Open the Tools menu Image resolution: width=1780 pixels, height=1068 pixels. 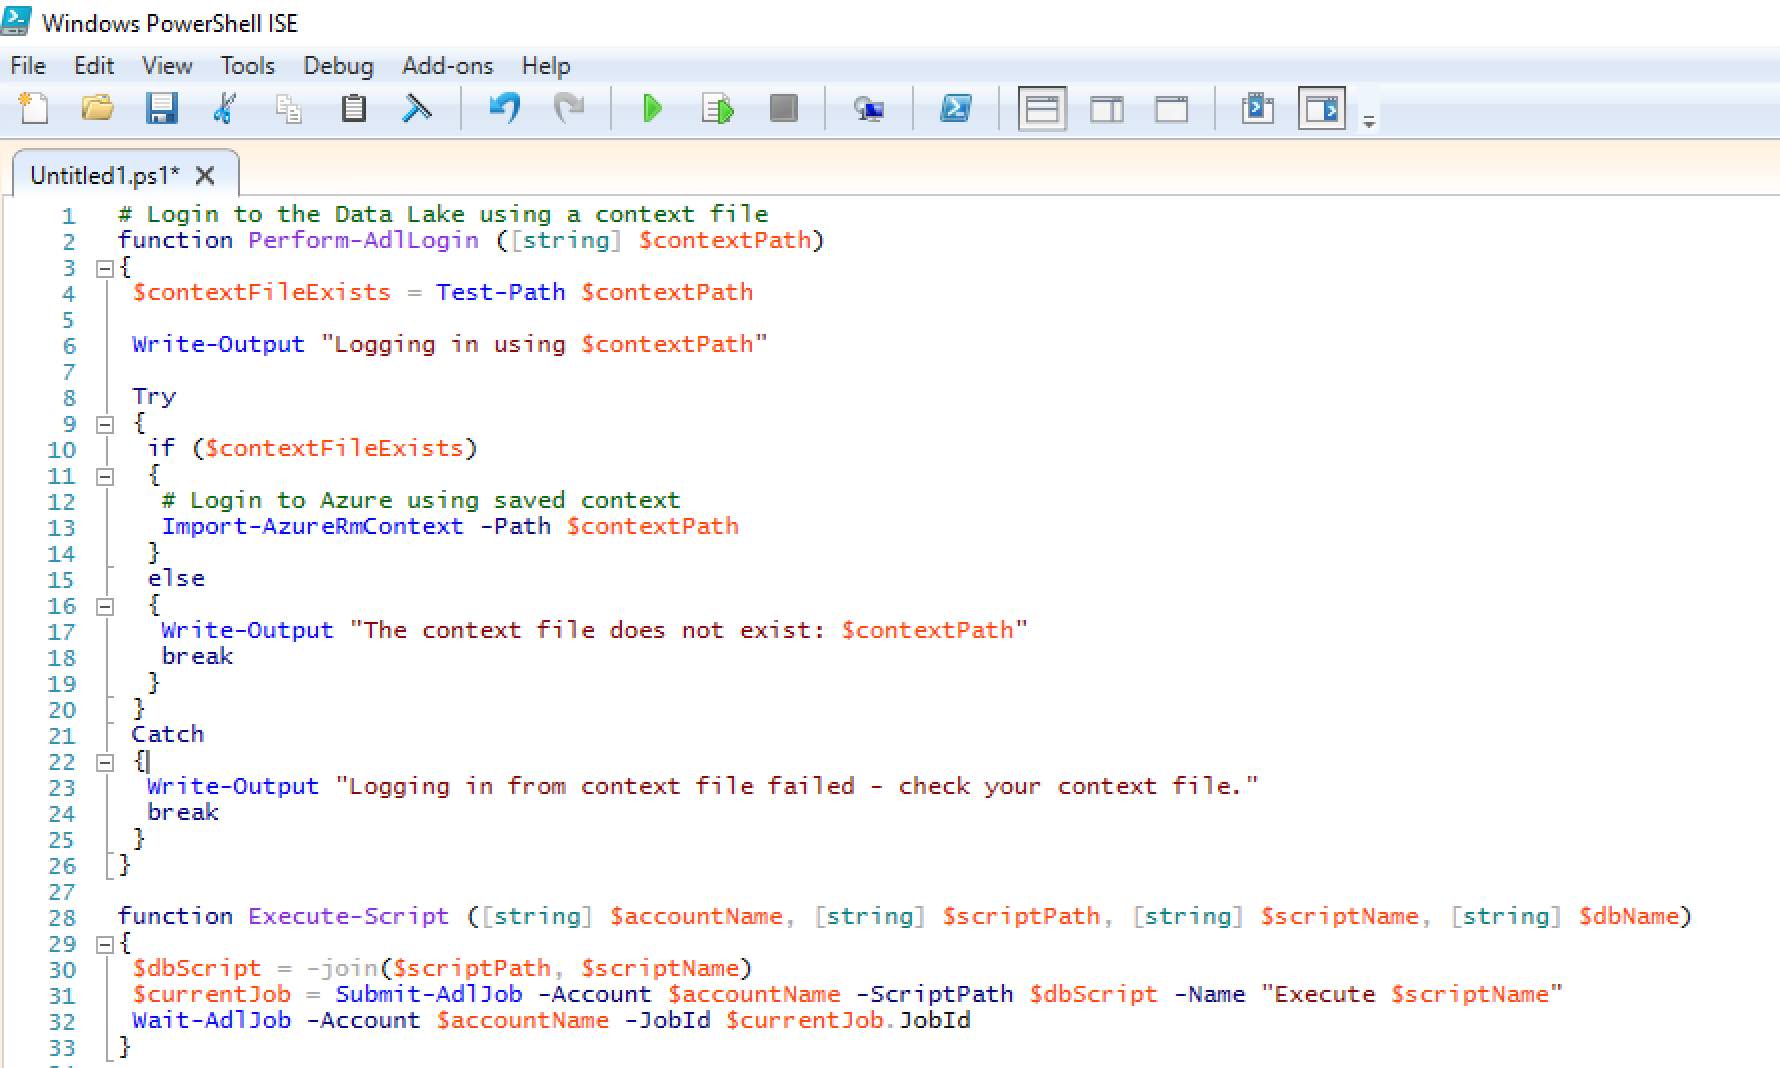point(247,66)
